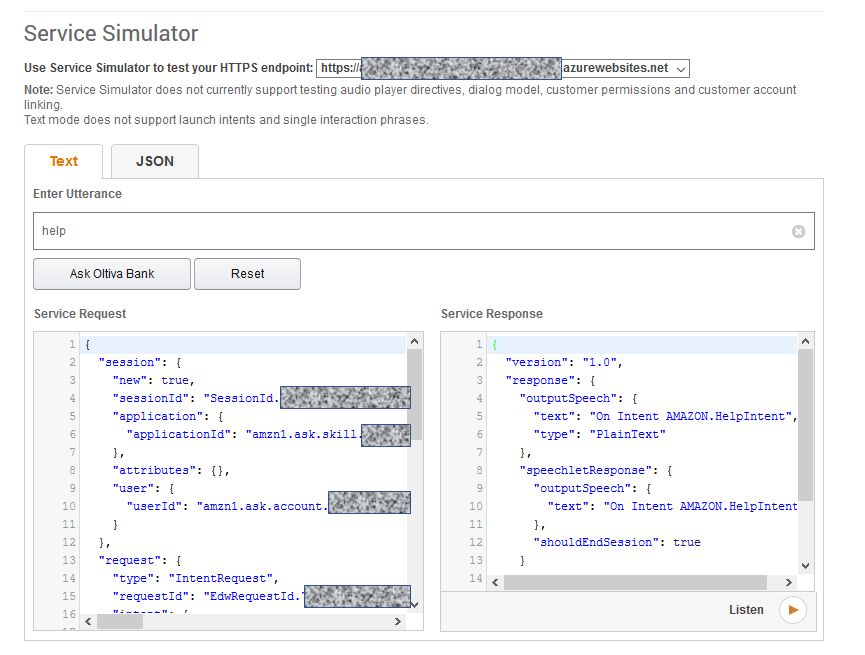
Task: Click the left arrow of Service Request horizontal scrollbar
Action: 87,621
